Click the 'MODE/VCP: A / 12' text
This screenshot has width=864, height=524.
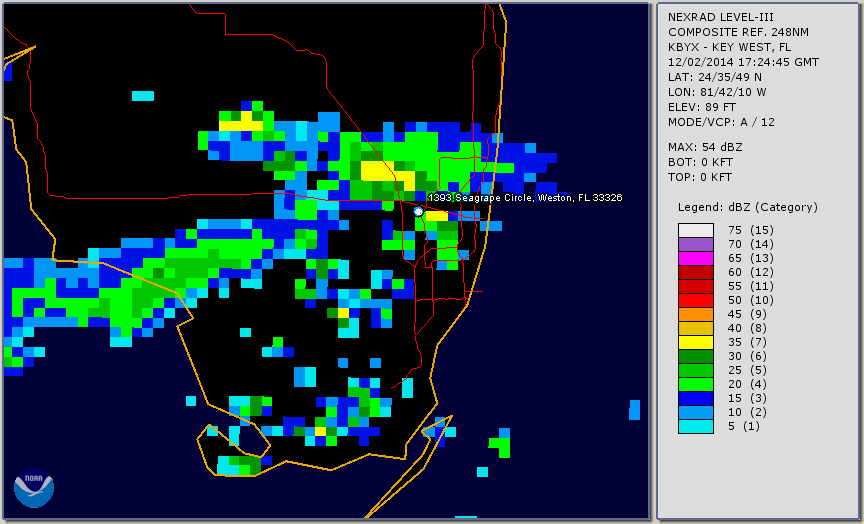click(721, 122)
